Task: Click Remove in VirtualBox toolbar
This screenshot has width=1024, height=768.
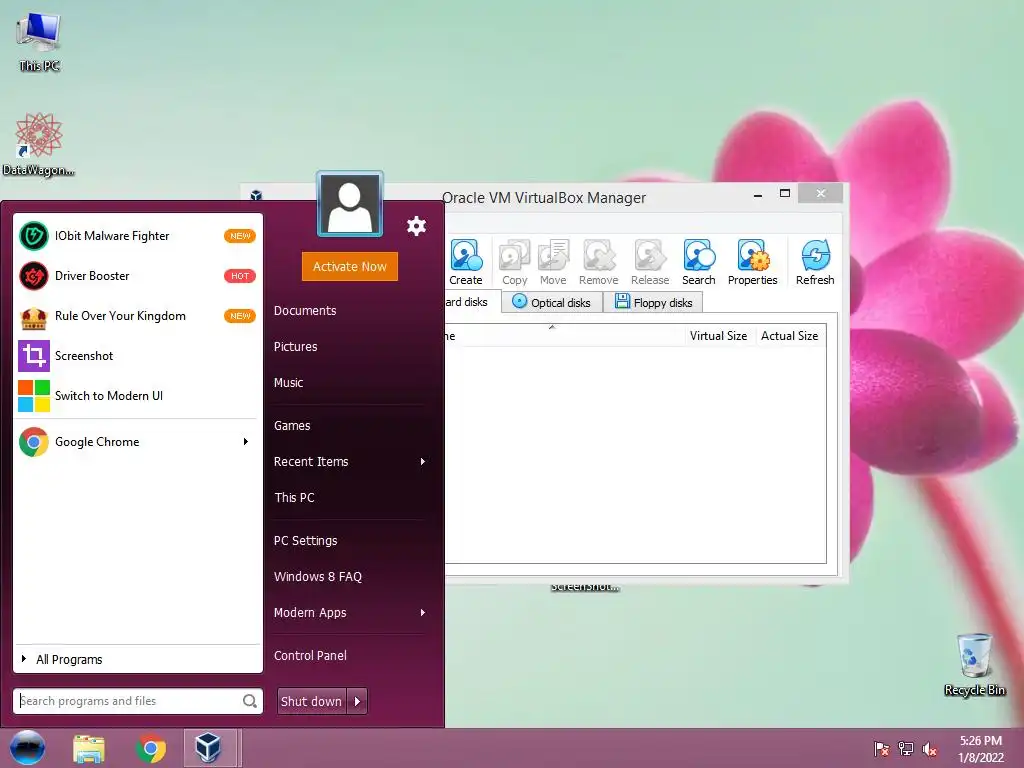Action: click(x=598, y=263)
